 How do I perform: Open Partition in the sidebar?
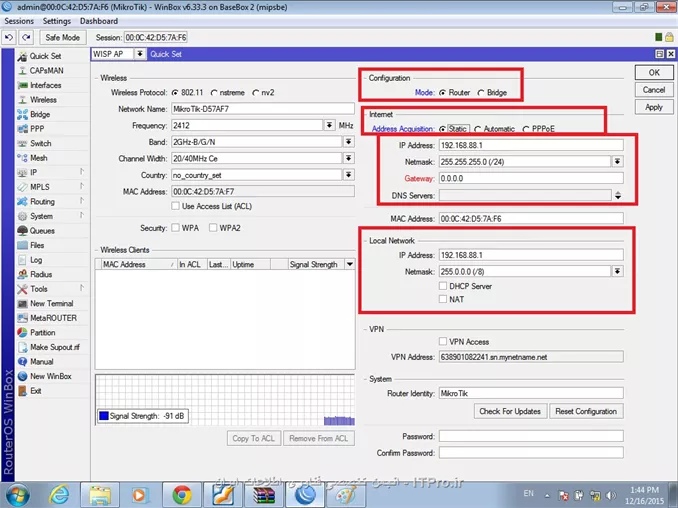tap(42, 332)
